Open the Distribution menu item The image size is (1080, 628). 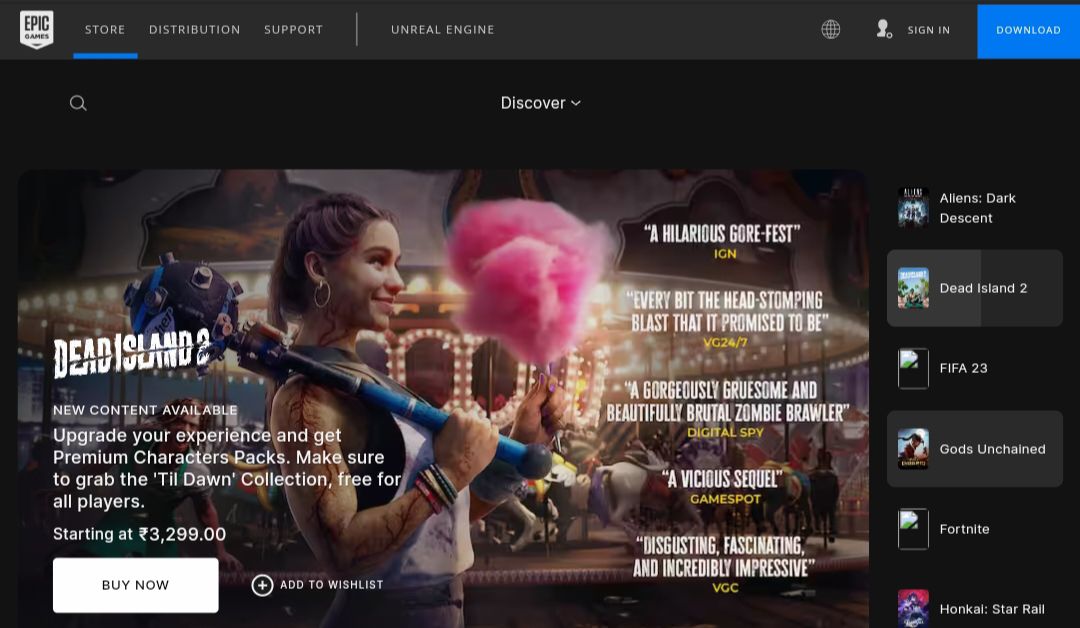click(195, 30)
